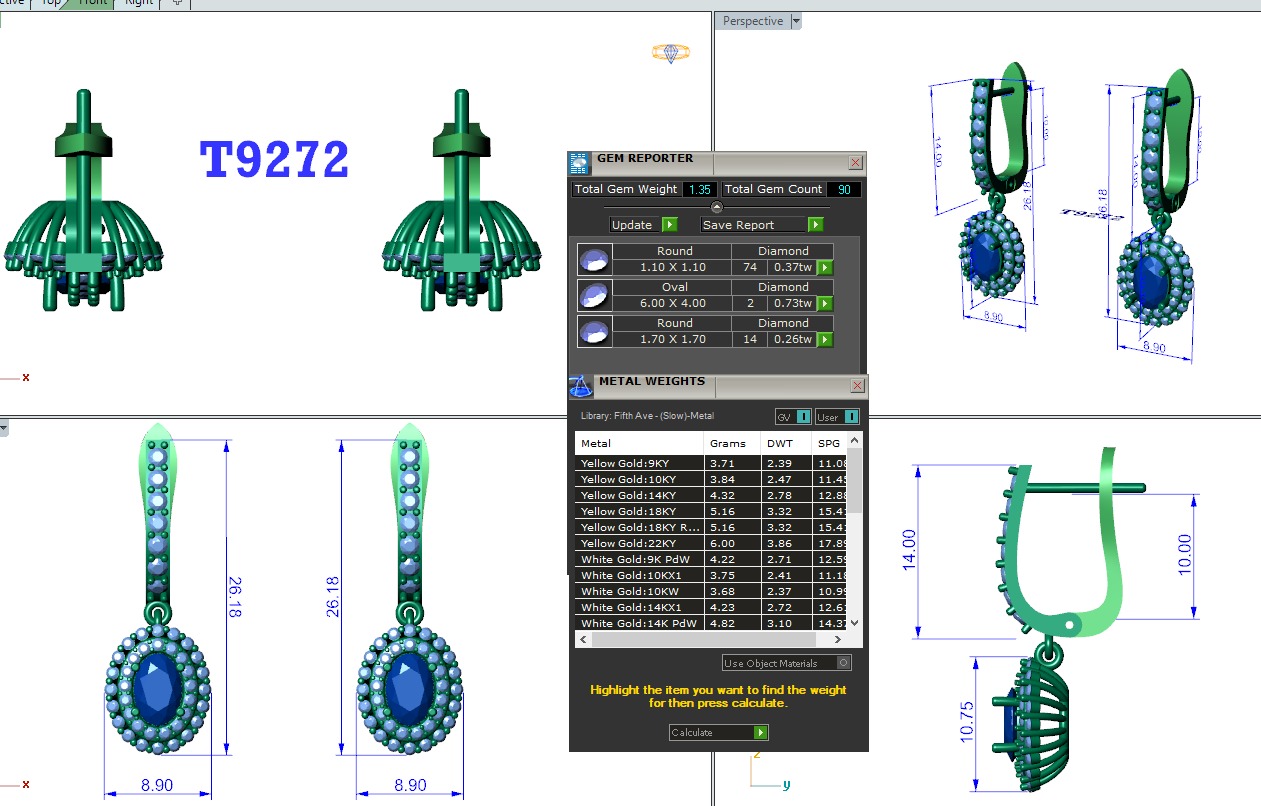Open the Save Report dropdown

[816, 225]
